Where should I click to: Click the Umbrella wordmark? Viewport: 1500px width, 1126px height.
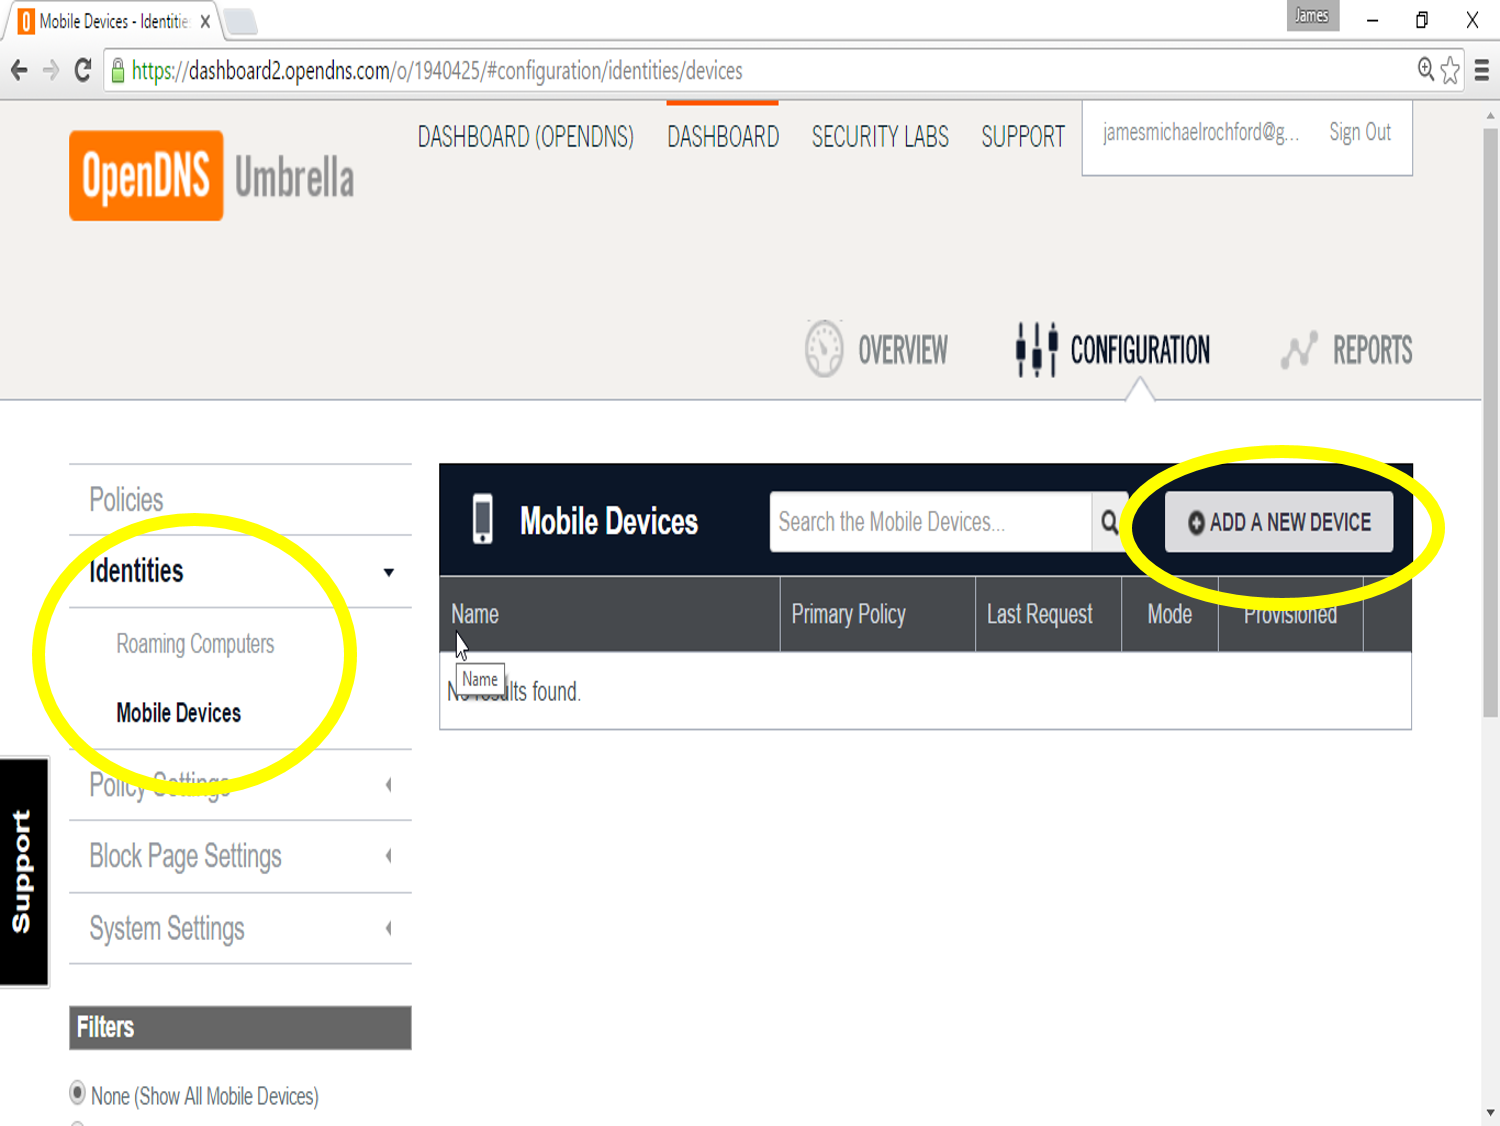pyautogui.click(x=295, y=179)
